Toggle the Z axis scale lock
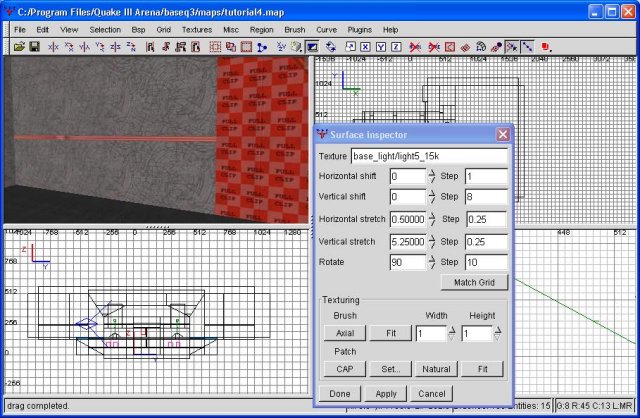This screenshot has height=418, width=640. (x=396, y=47)
